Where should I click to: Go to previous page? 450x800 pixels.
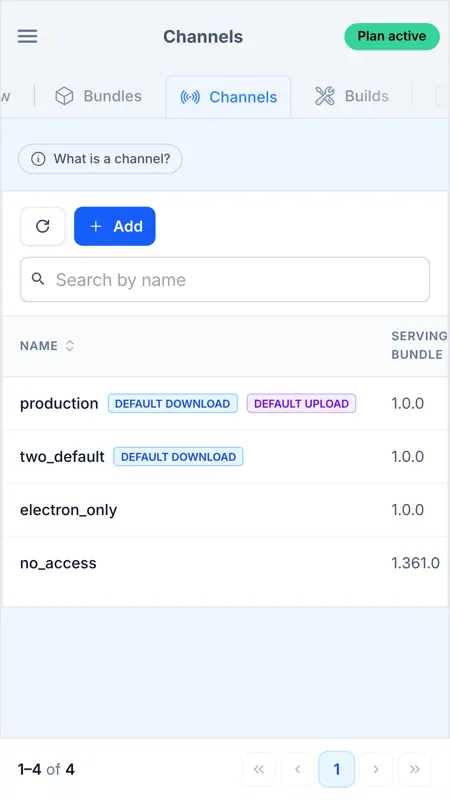(297, 769)
